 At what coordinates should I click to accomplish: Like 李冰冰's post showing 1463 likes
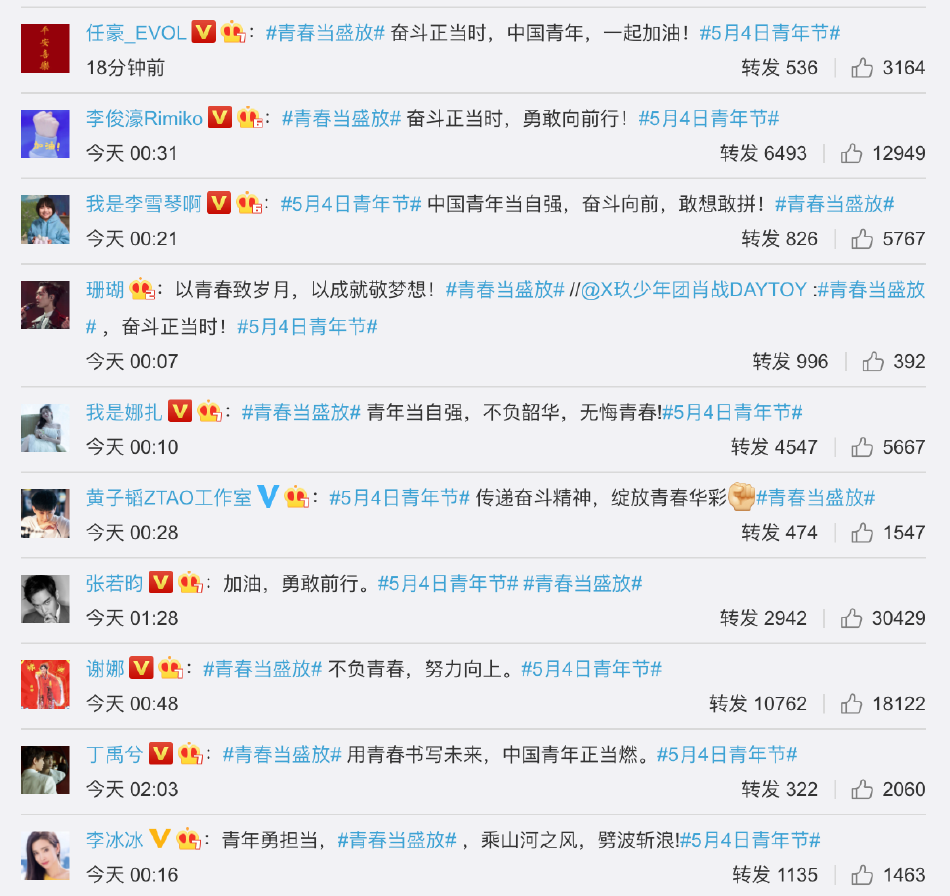pos(862,875)
